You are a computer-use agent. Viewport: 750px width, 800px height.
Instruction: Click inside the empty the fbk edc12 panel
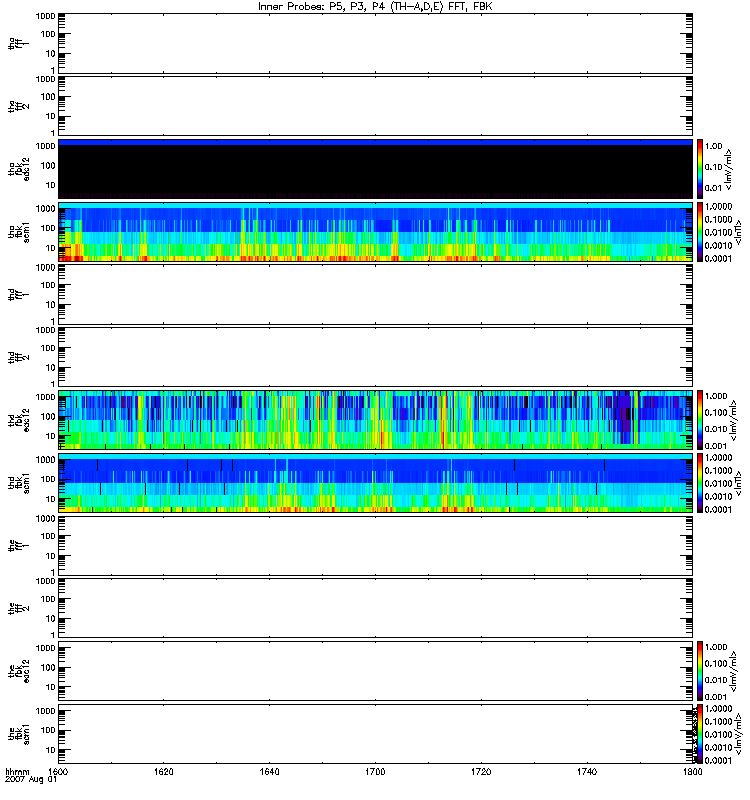coord(375,671)
